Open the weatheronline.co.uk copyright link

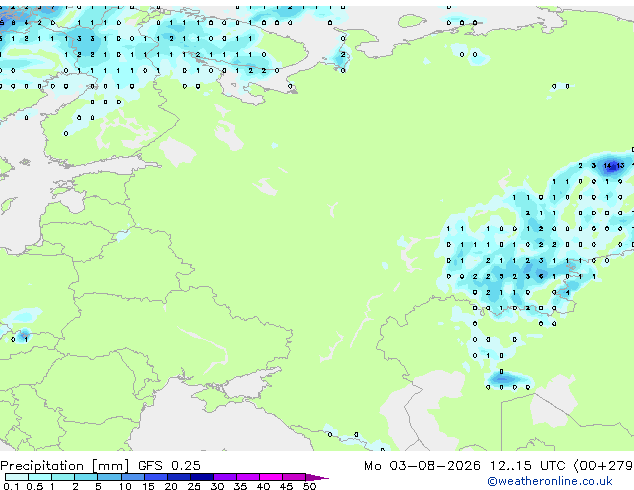click(x=550, y=481)
